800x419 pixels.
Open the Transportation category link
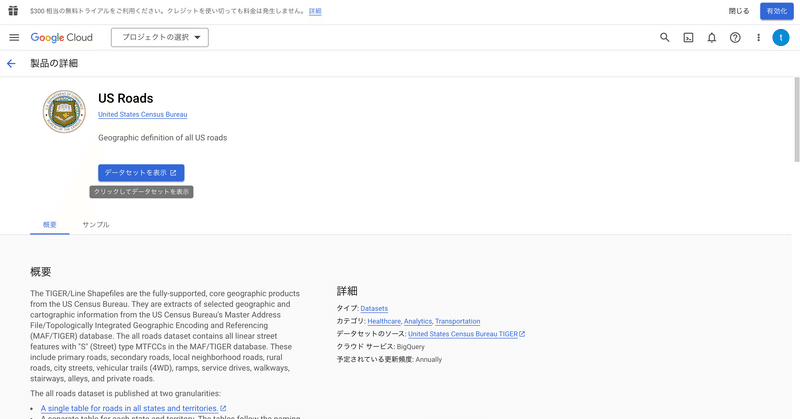tap(458, 321)
